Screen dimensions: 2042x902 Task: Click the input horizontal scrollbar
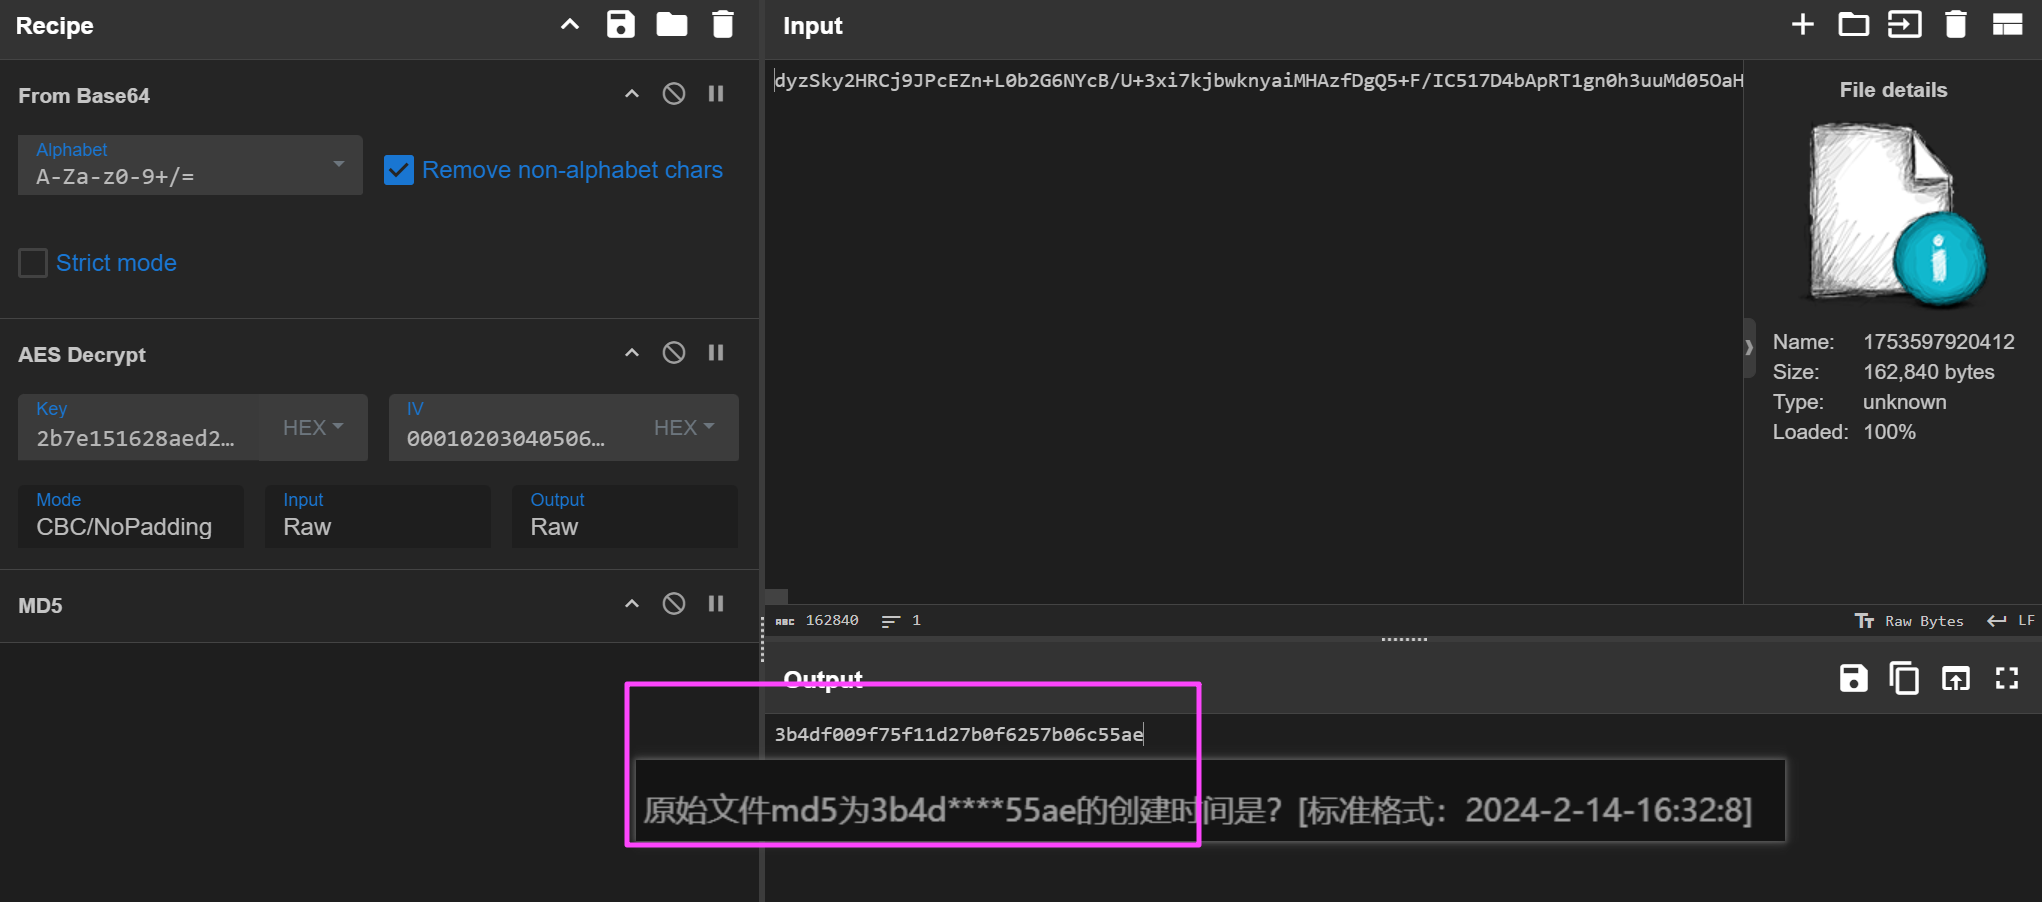tap(777, 596)
